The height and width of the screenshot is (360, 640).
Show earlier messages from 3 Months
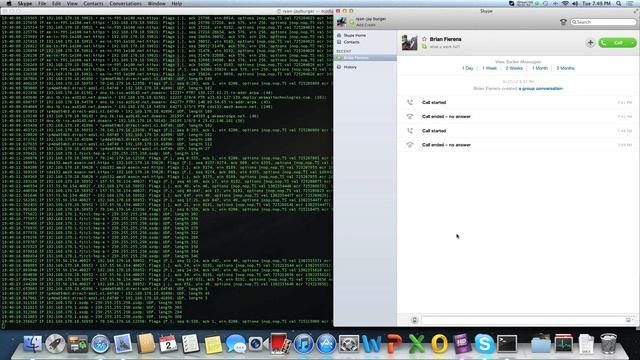point(565,68)
